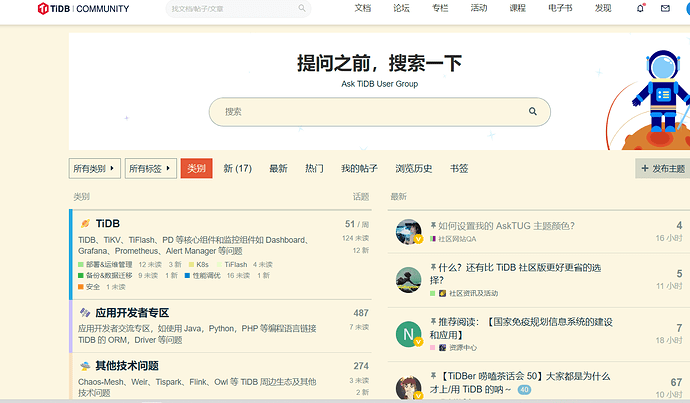The height and width of the screenshot is (403, 690).
Task: Open the green N user avatar
Action: [x=408, y=334]
